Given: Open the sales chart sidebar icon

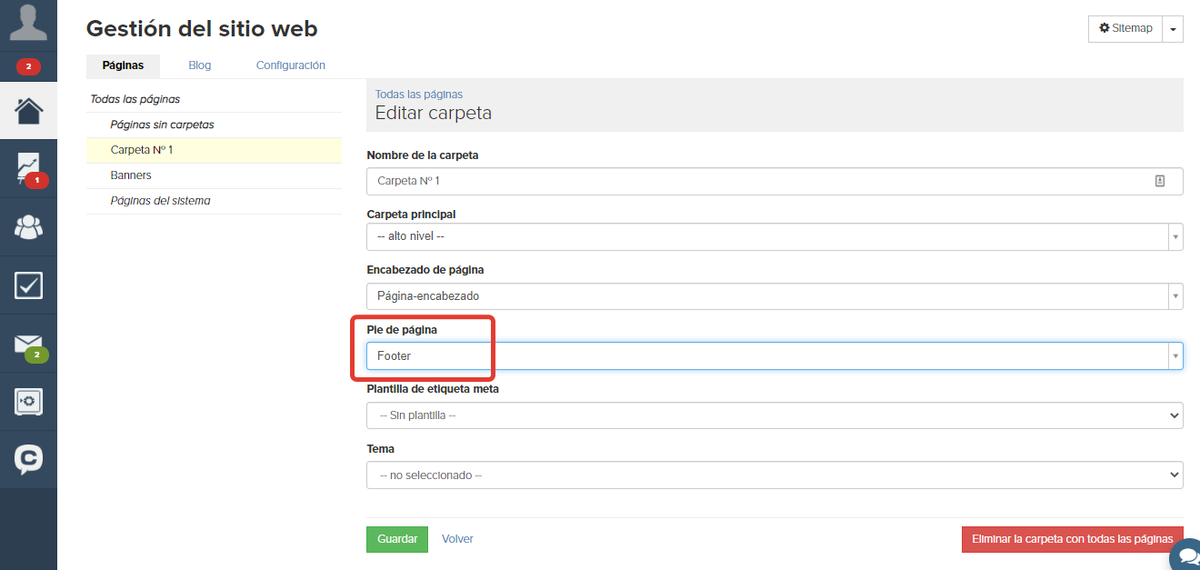Looking at the screenshot, I should [28, 168].
